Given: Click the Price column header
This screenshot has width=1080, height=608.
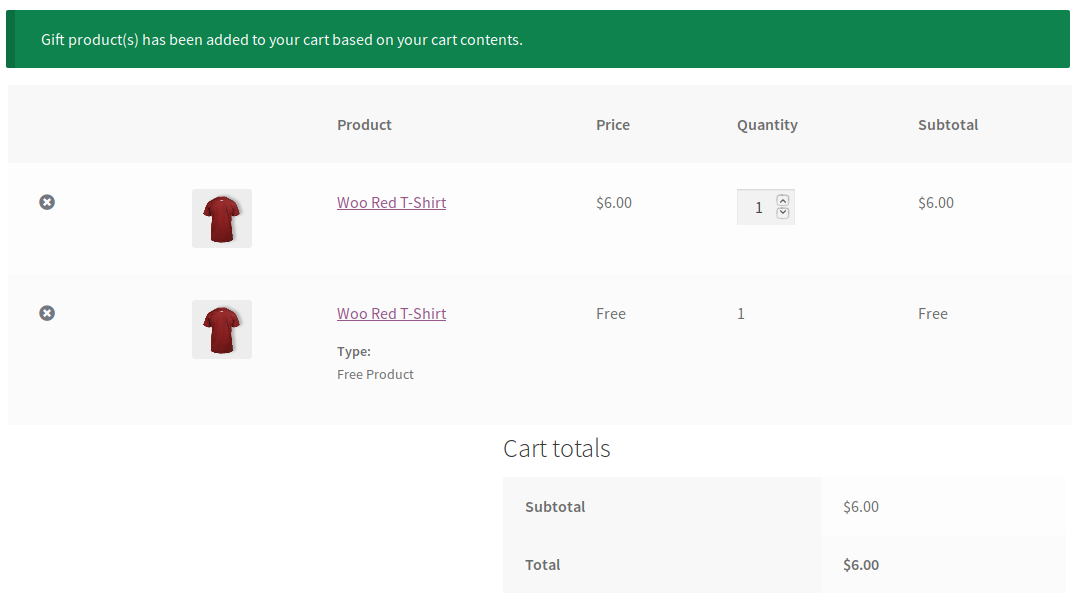Looking at the screenshot, I should [x=613, y=125].
